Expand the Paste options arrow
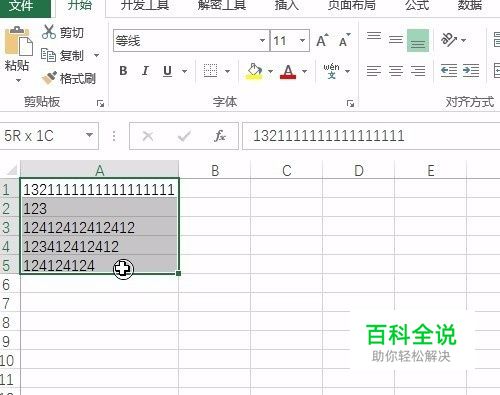Image resolution: width=500 pixels, height=395 pixels. (x=18, y=80)
